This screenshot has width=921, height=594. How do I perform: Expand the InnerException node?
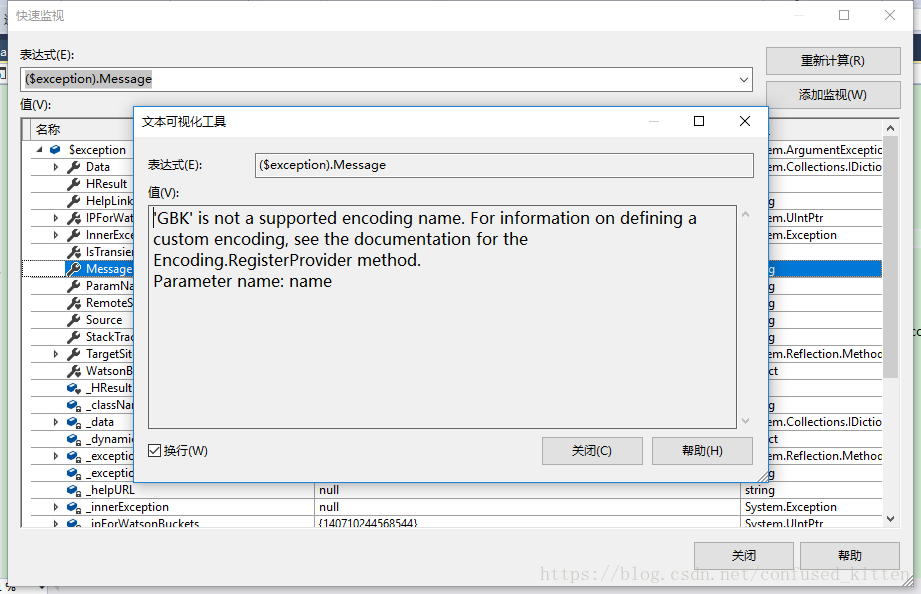click(56, 235)
